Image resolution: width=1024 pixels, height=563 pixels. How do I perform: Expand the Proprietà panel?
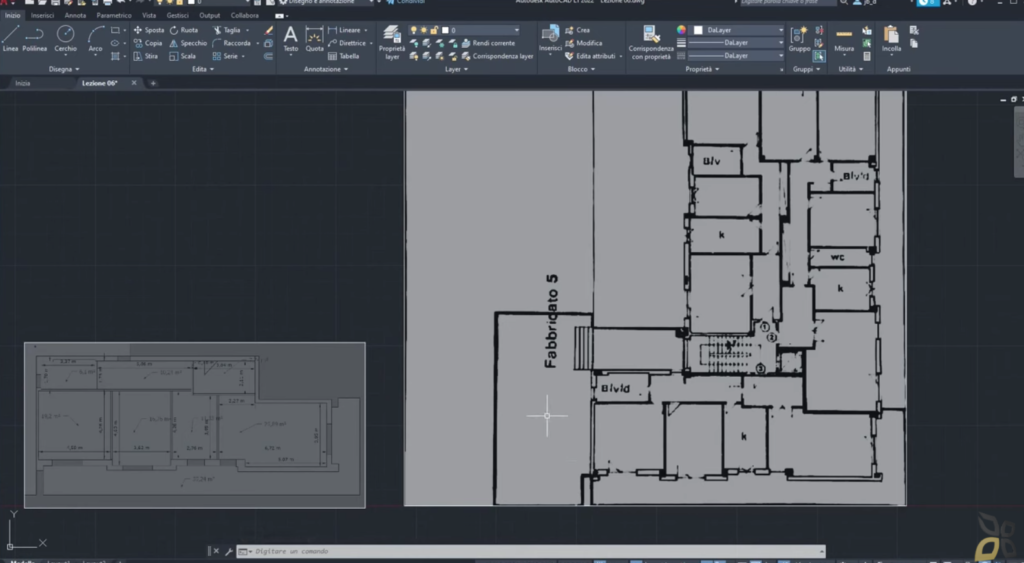tap(702, 69)
